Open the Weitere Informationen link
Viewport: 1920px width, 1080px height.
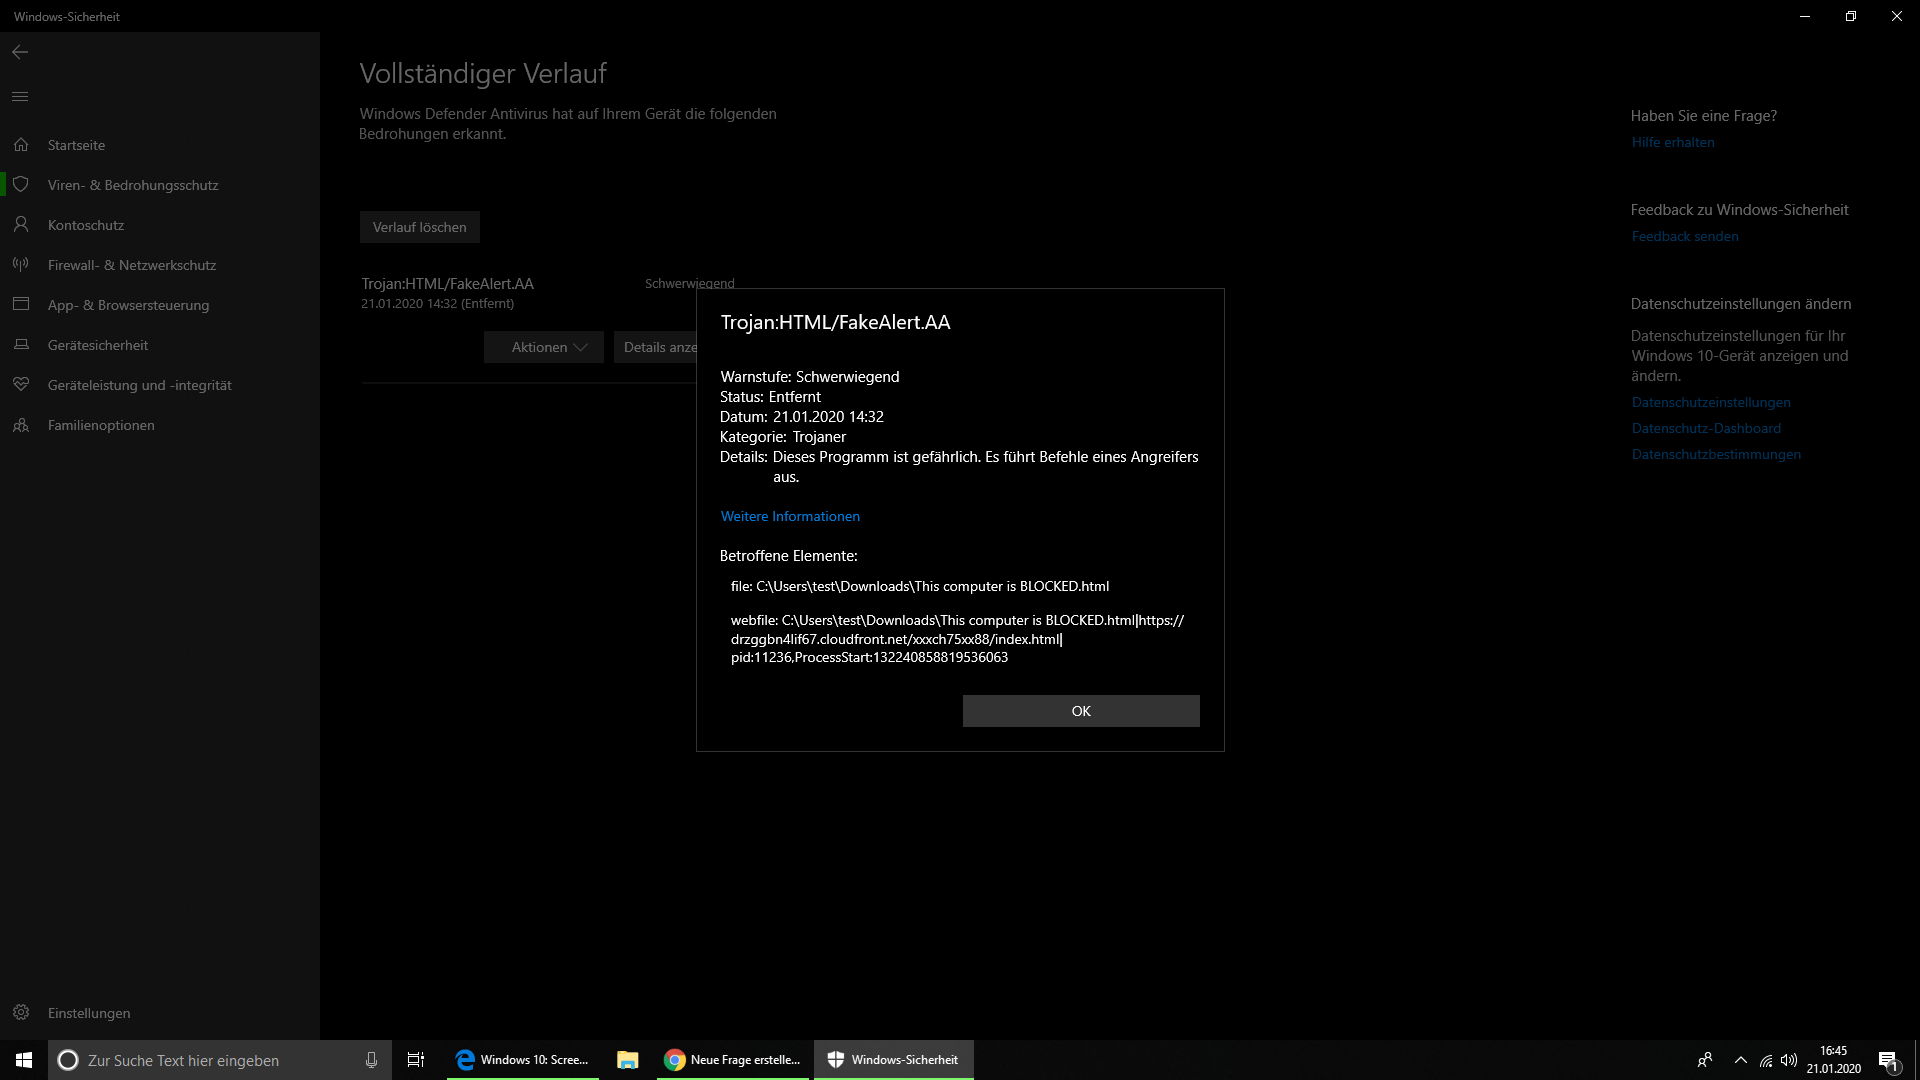[x=790, y=516]
